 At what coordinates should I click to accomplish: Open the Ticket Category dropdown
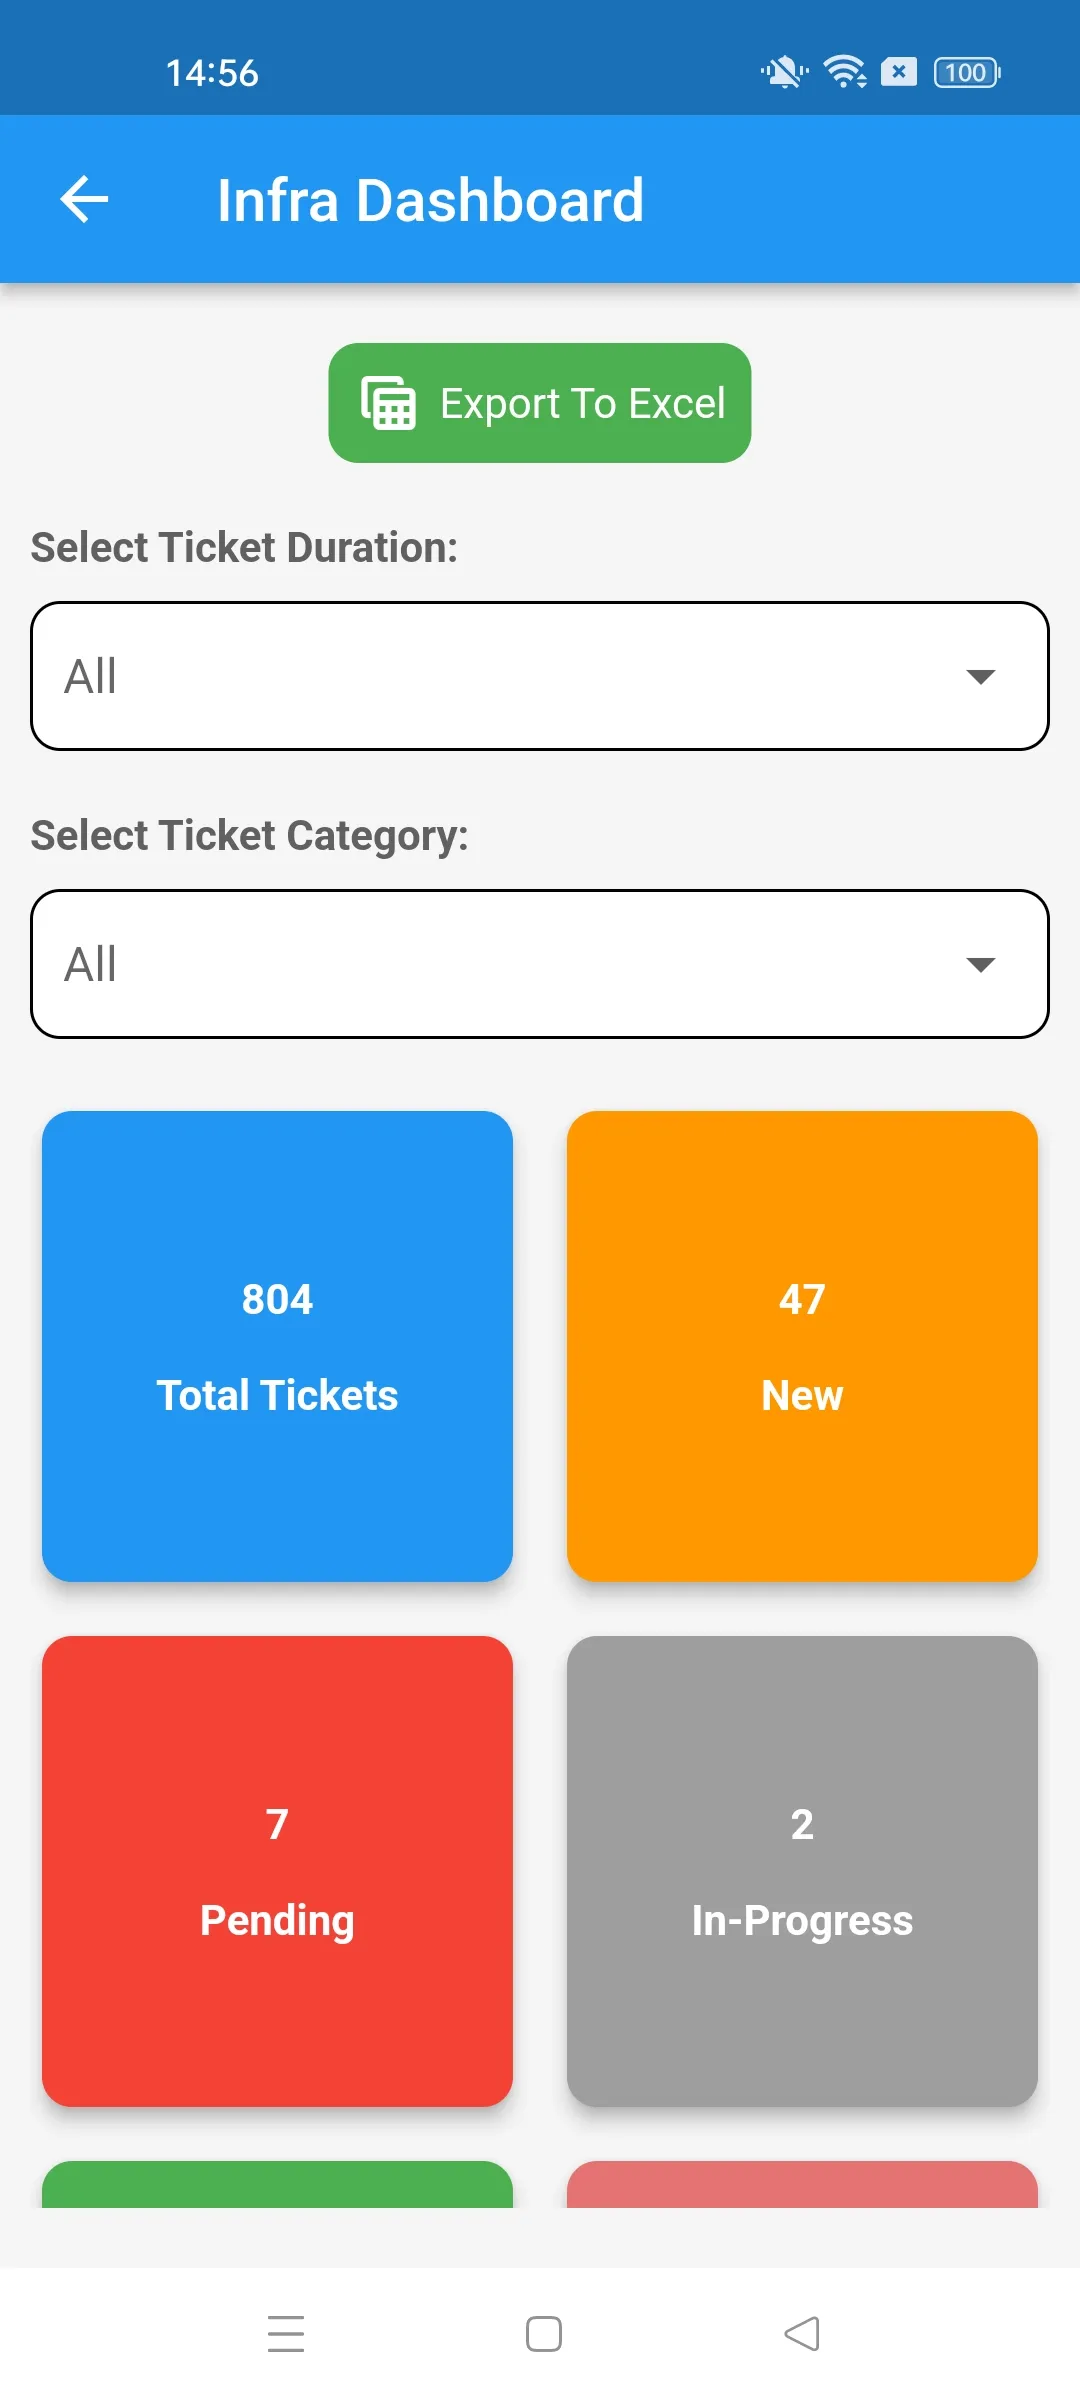click(x=540, y=964)
